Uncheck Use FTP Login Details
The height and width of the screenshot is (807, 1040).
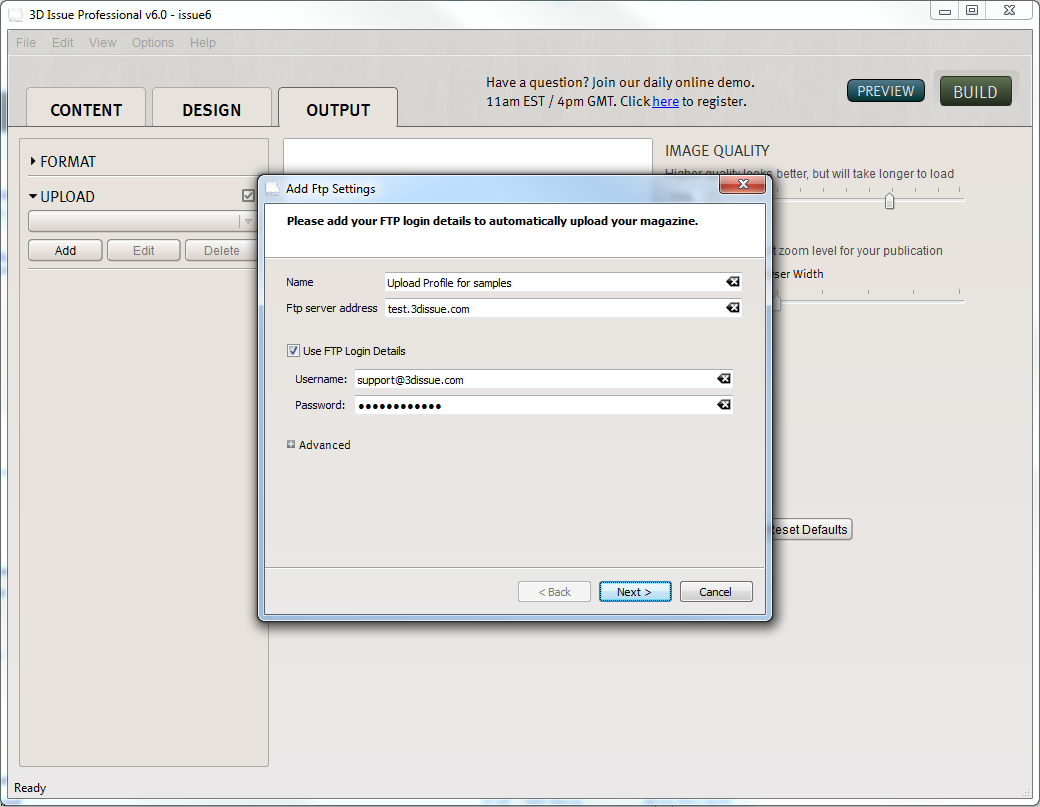pyautogui.click(x=293, y=351)
